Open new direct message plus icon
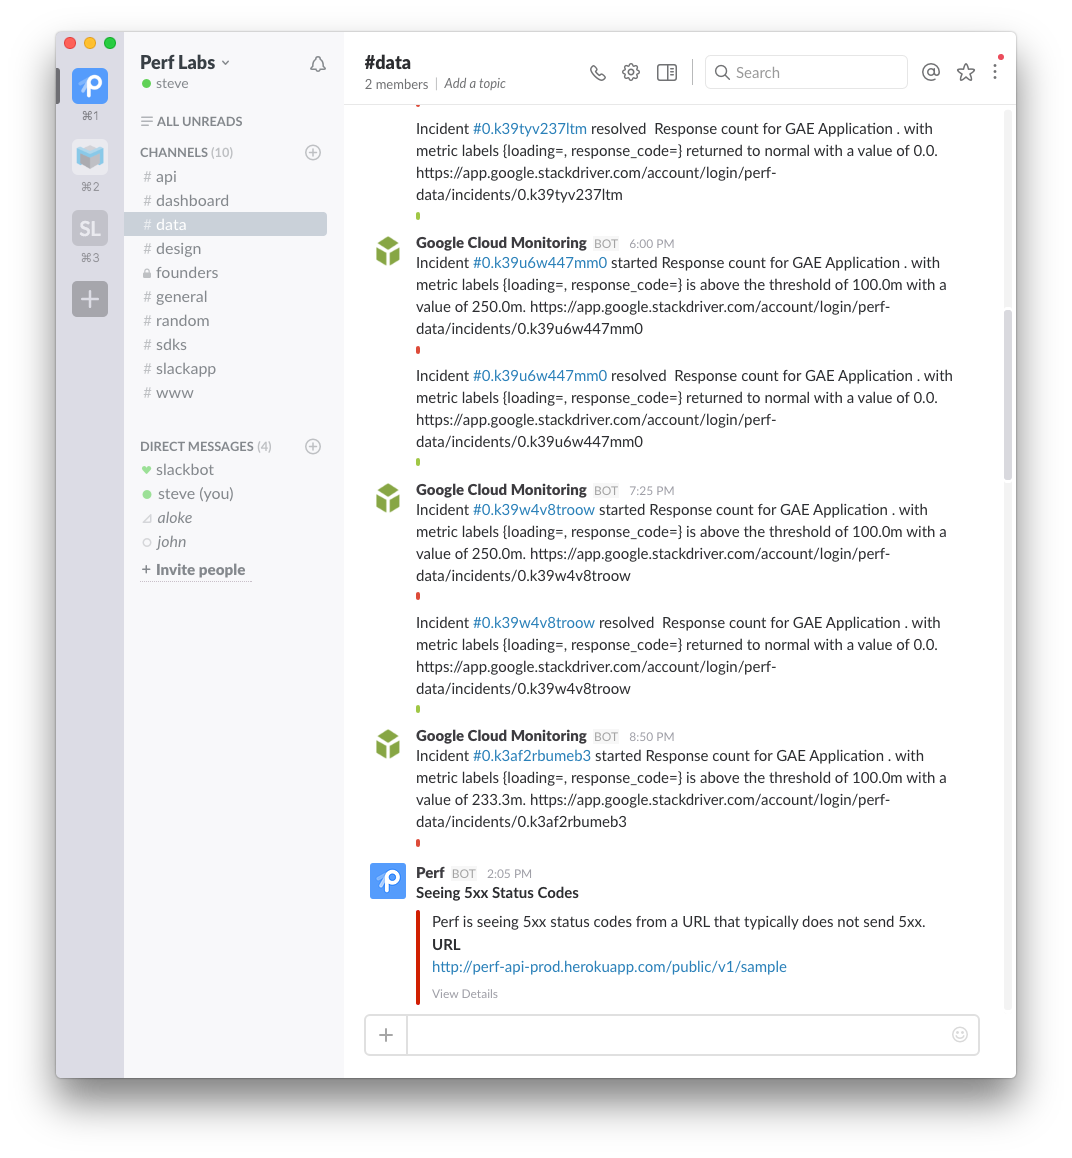The image size is (1072, 1158). pos(313,446)
